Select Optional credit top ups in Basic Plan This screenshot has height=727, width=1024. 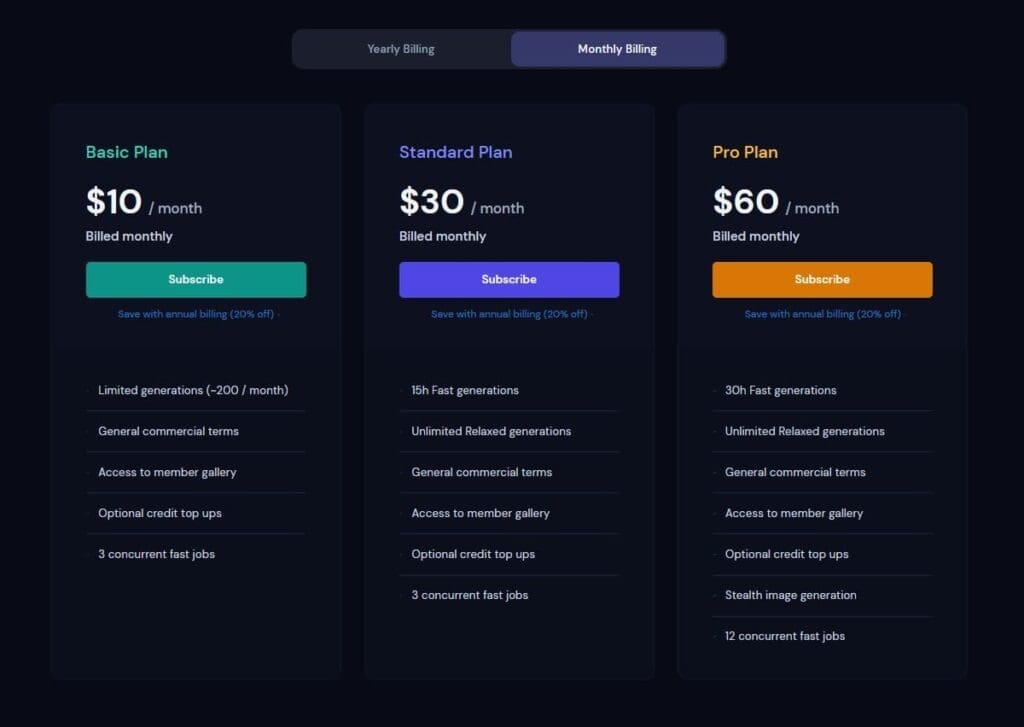160,513
